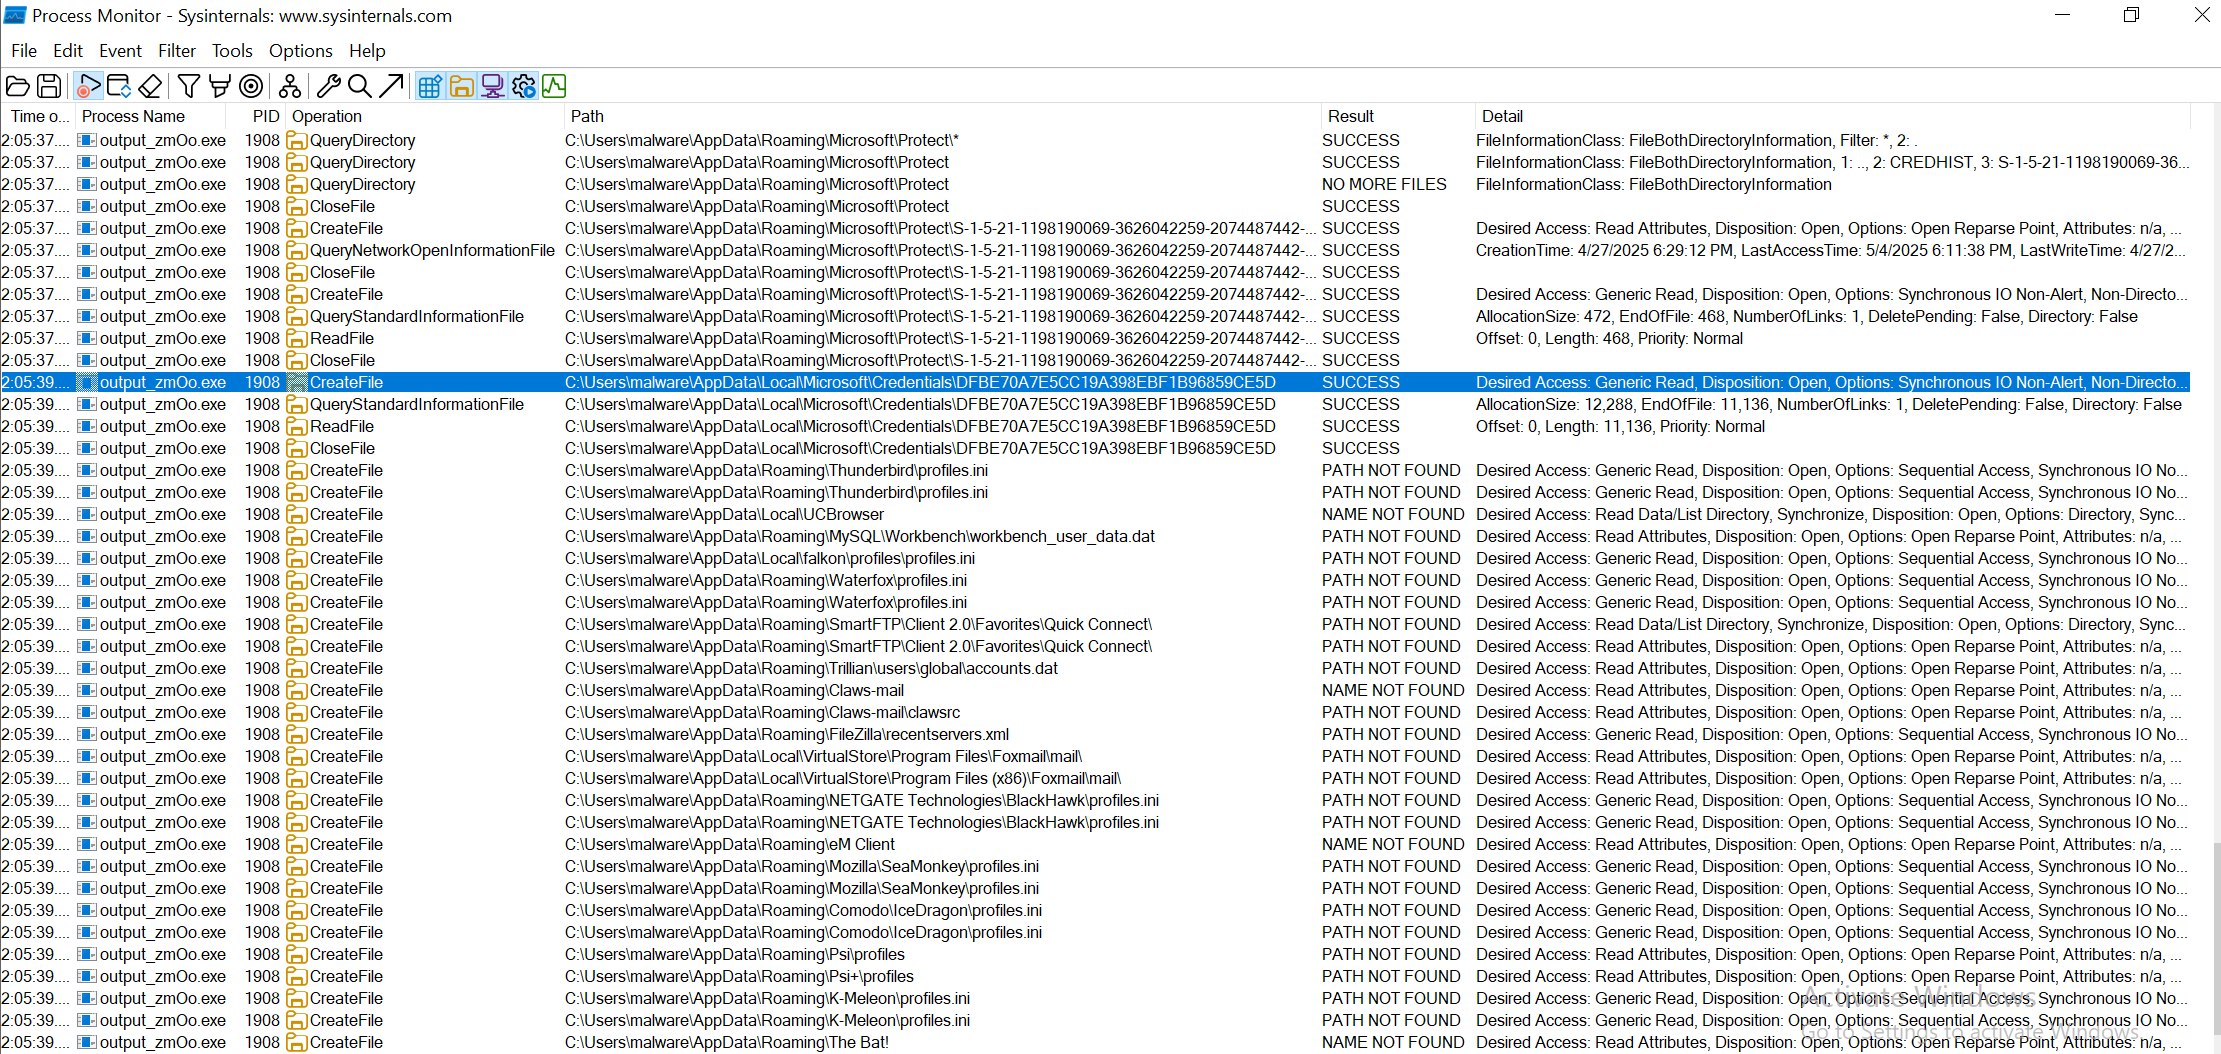Open the Filter menu
The image size is (2221, 1054).
click(x=177, y=50)
